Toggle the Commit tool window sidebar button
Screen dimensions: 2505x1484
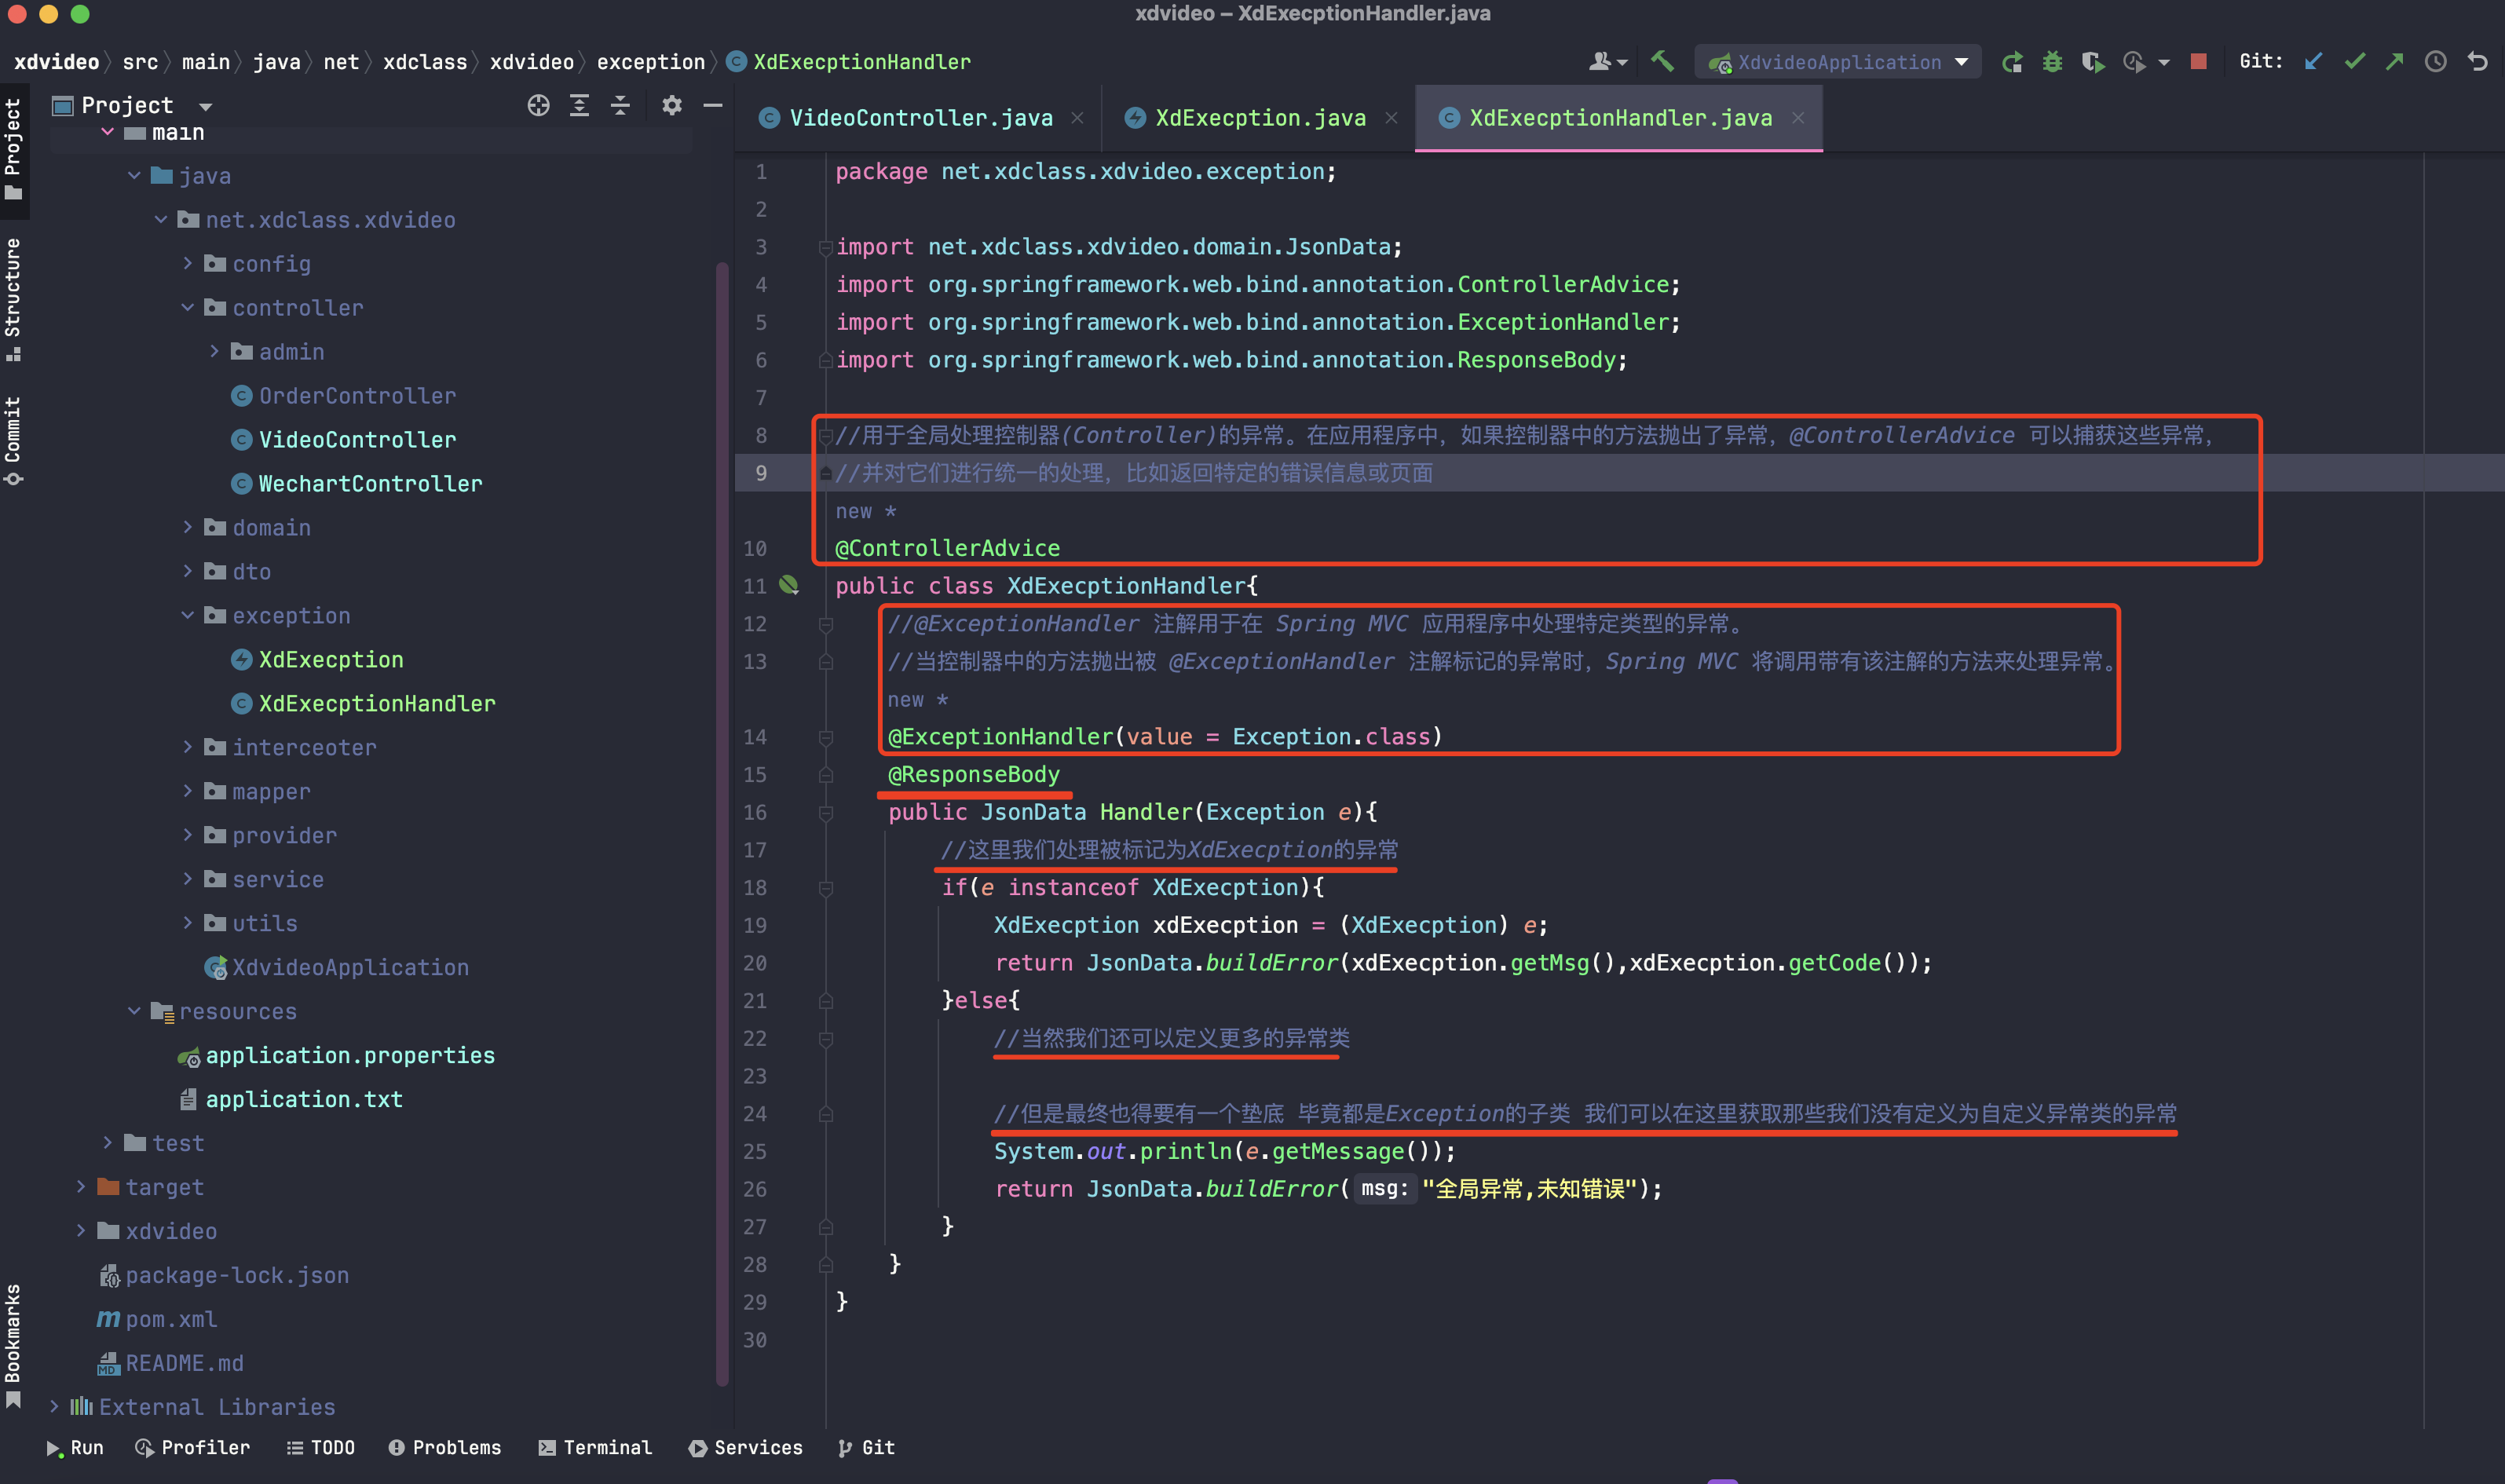pyautogui.click(x=13, y=441)
